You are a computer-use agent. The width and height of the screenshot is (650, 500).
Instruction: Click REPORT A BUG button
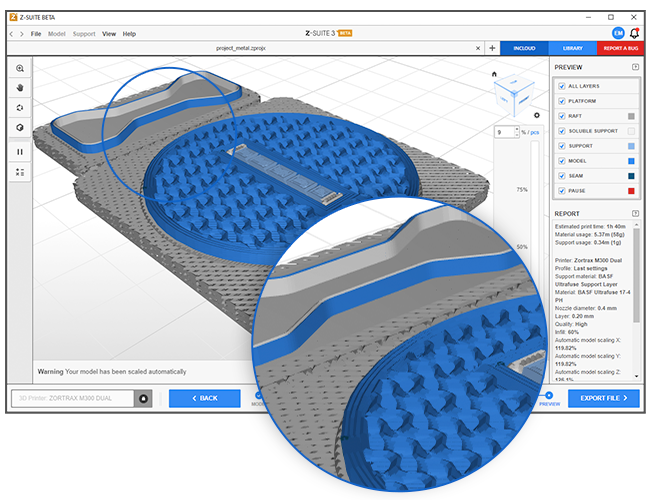[x=621, y=48]
